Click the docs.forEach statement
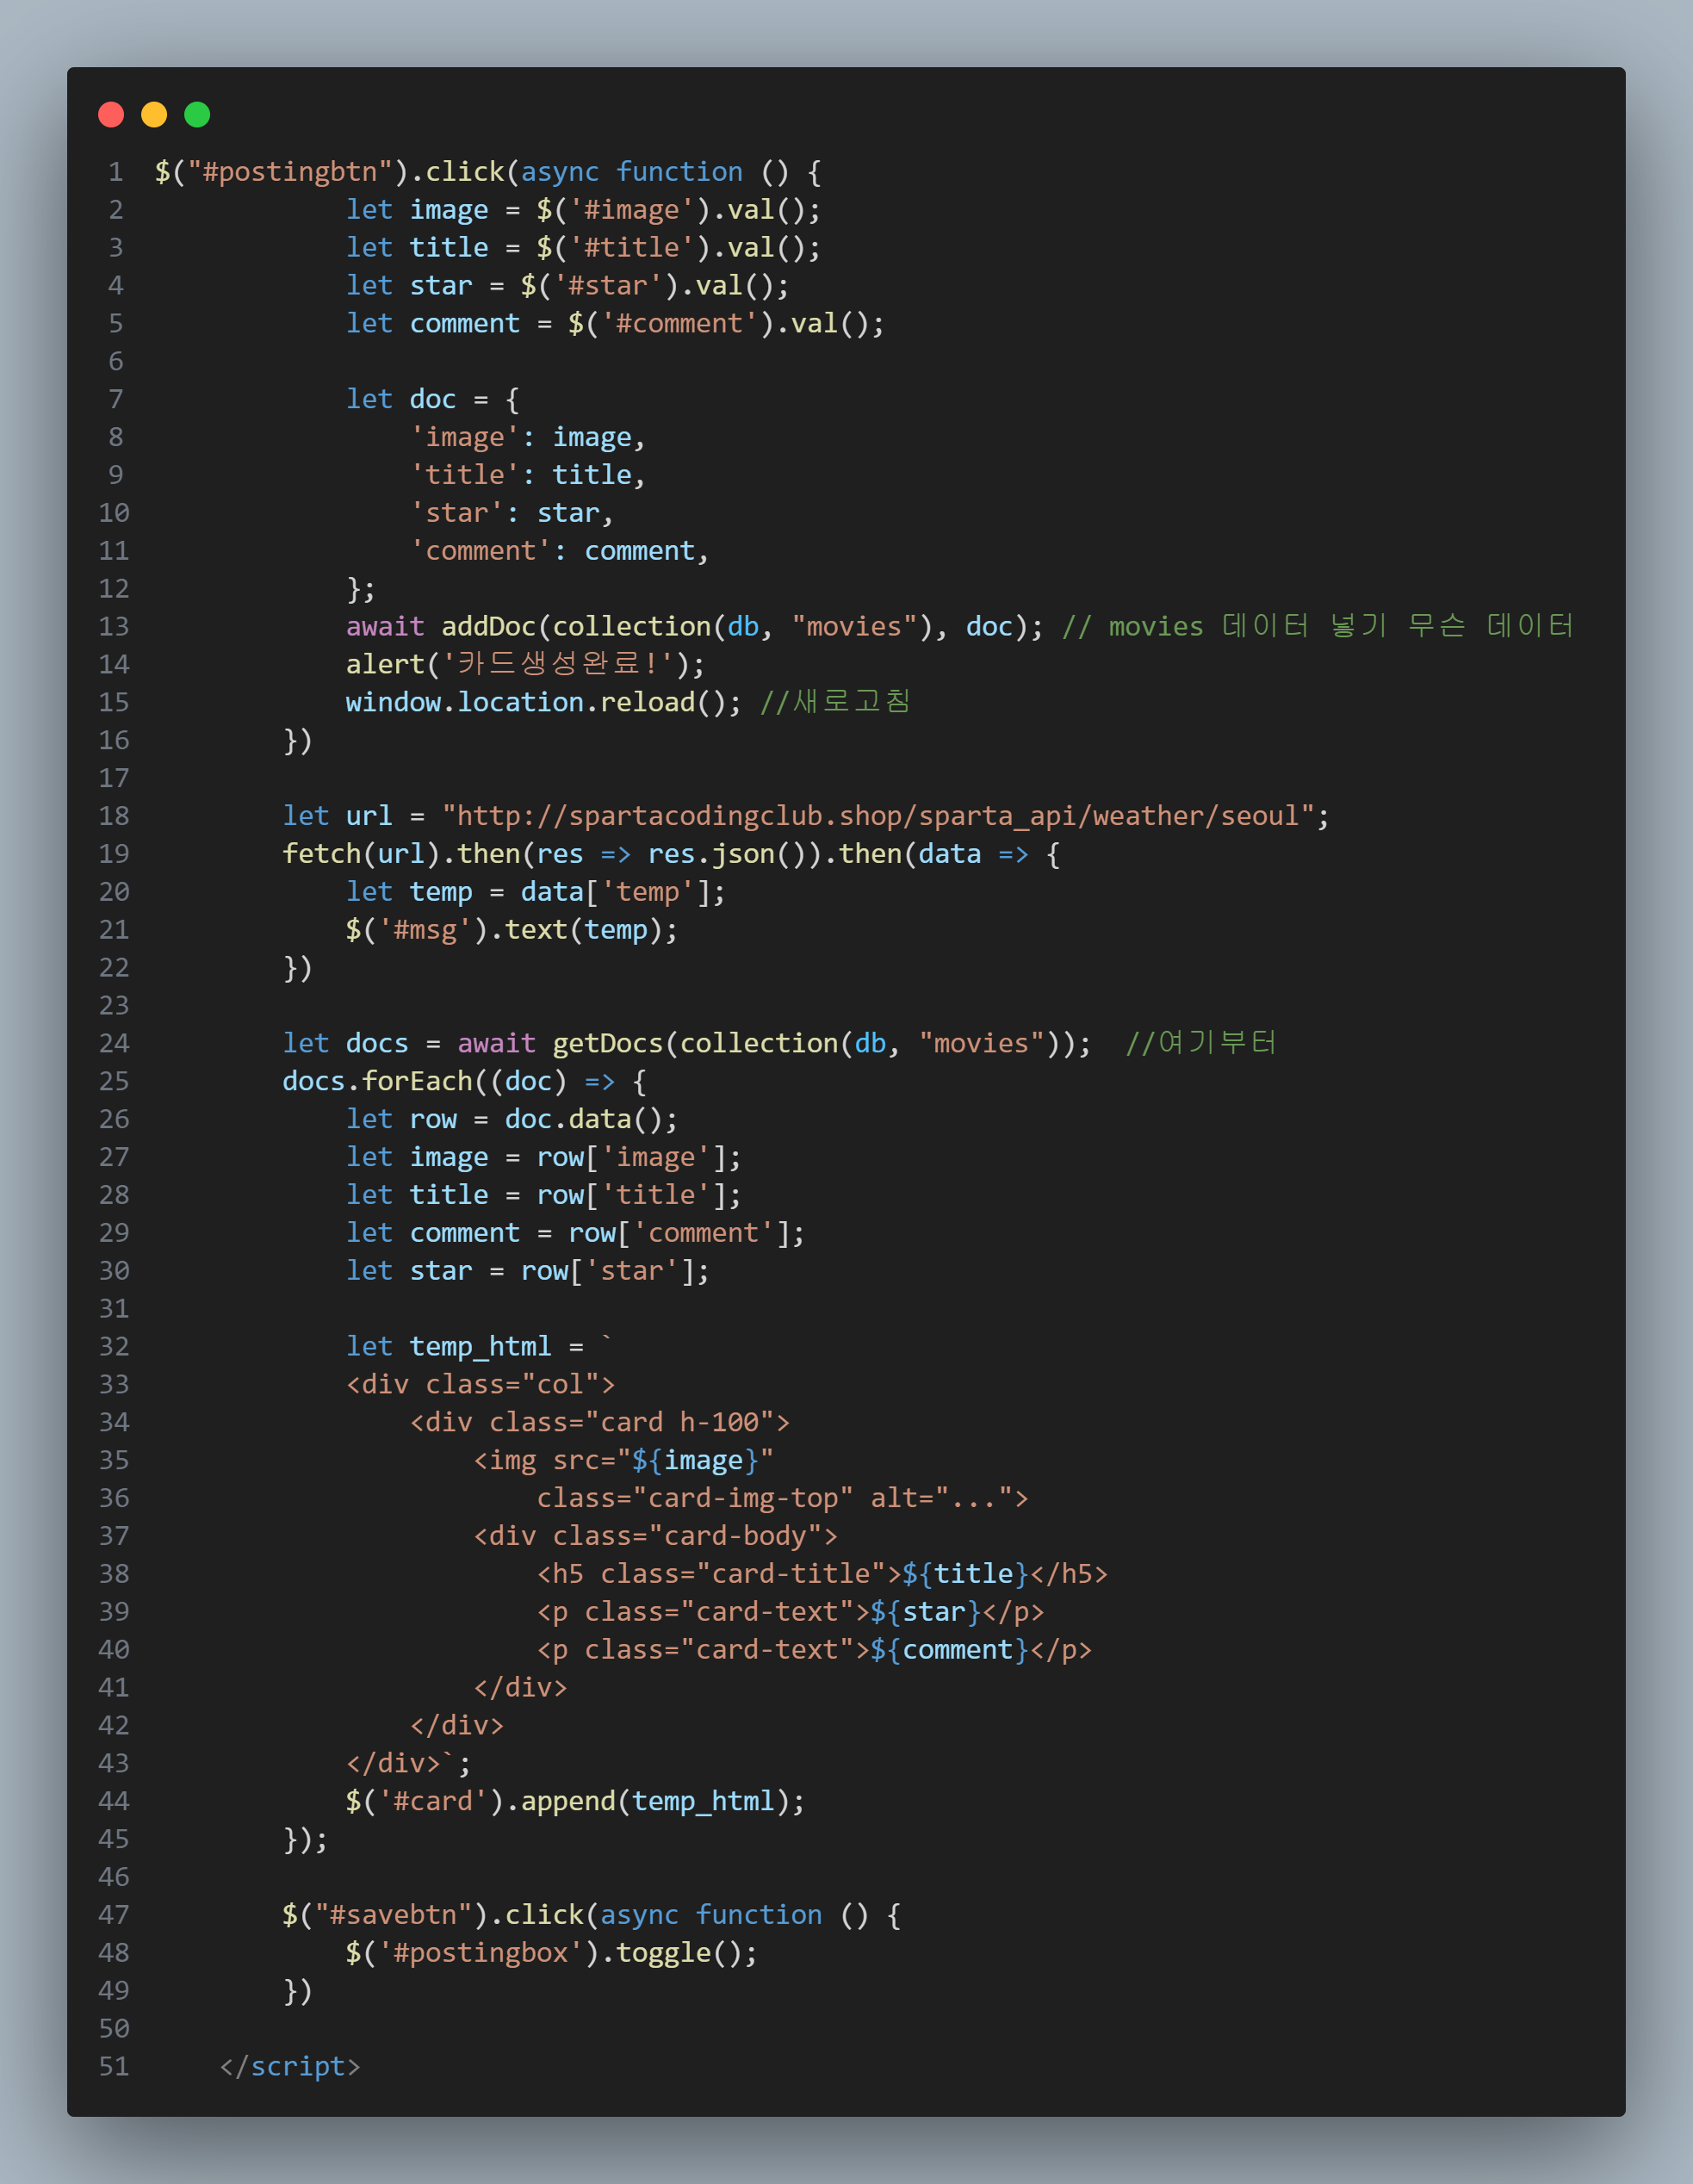Screen dimensions: 1693x2184 tap(377, 1082)
